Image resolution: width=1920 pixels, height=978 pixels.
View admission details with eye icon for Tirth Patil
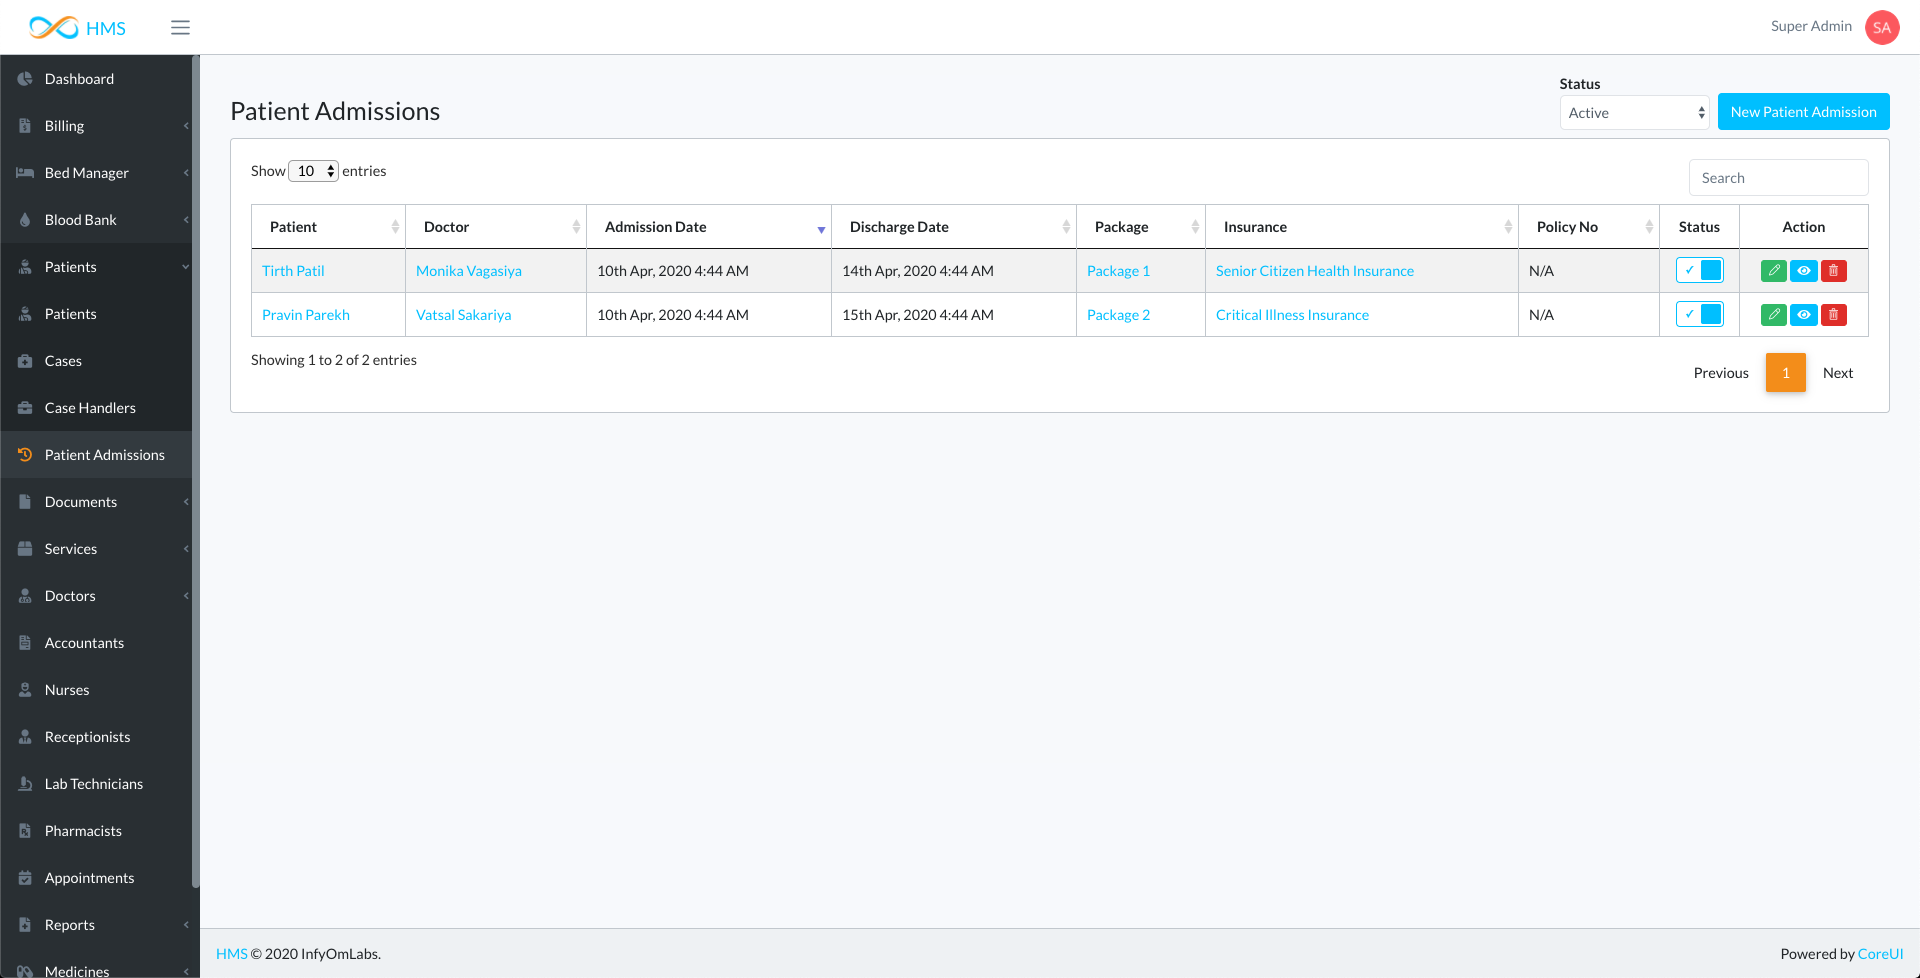pos(1803,271)
